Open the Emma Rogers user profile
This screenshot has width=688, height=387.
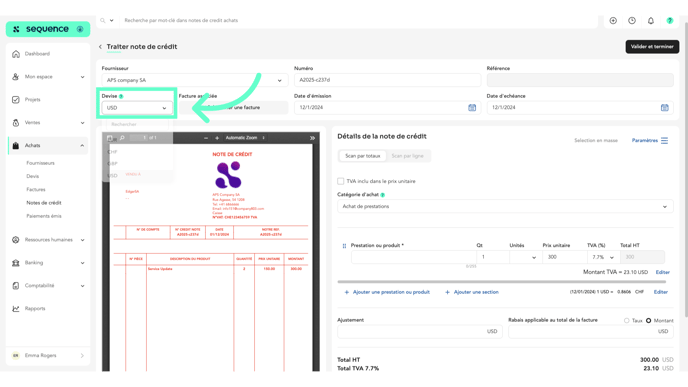(x=48, y=355)
